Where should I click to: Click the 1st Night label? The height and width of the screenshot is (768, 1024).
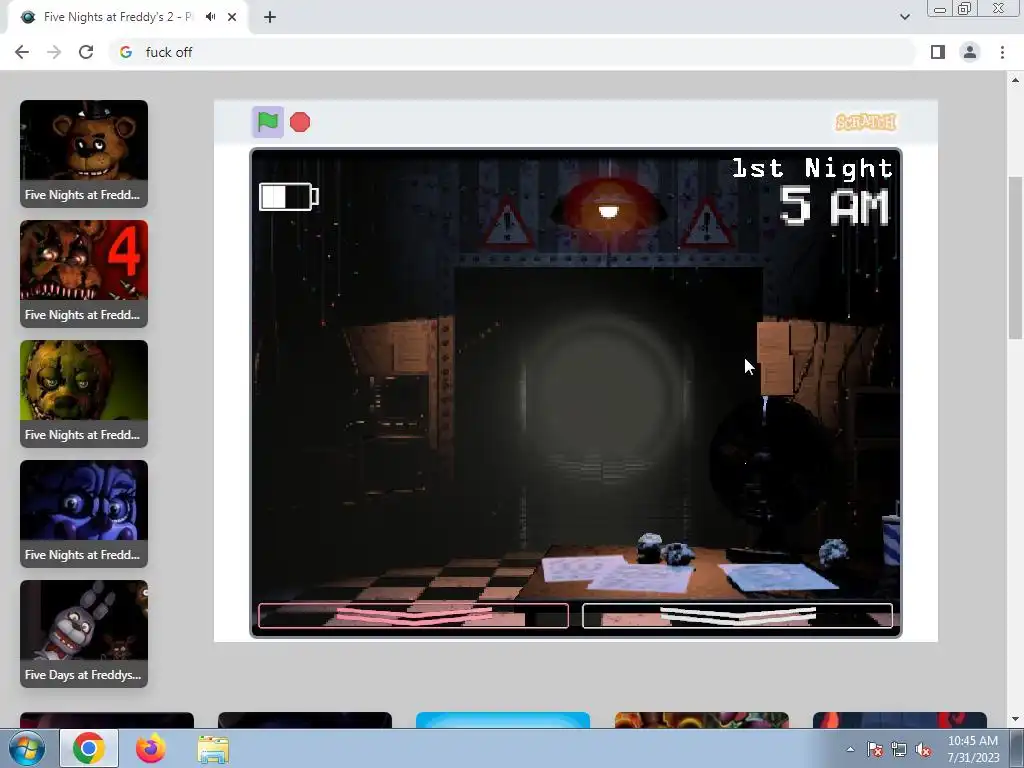(812, 168)
